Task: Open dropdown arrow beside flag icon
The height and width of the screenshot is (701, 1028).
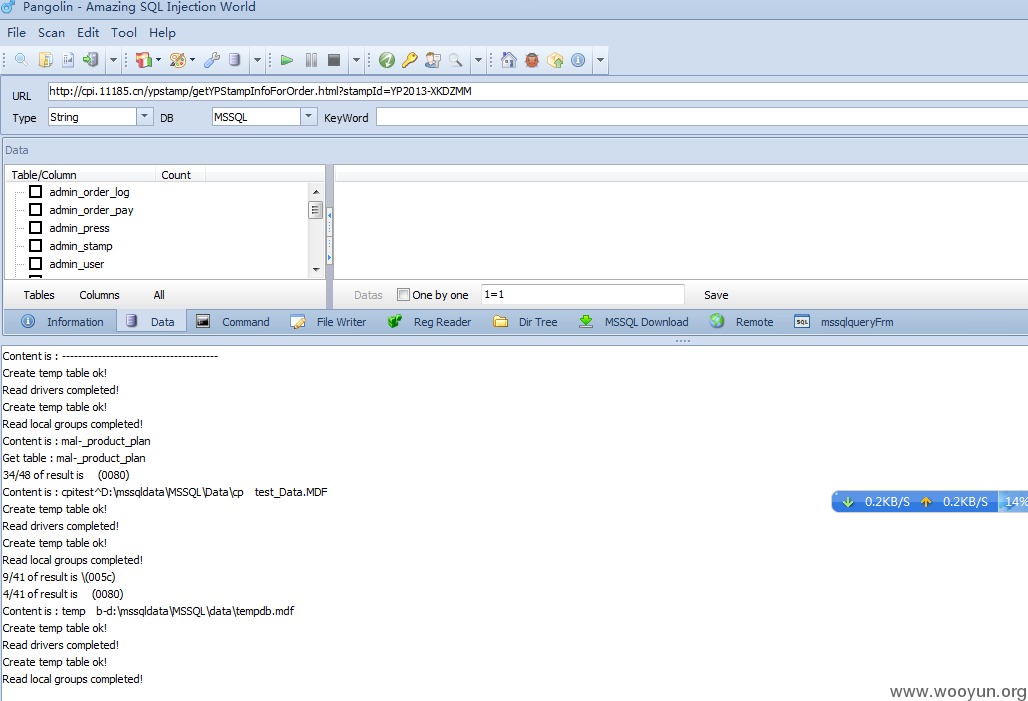Action: click(x=158, y=60)
